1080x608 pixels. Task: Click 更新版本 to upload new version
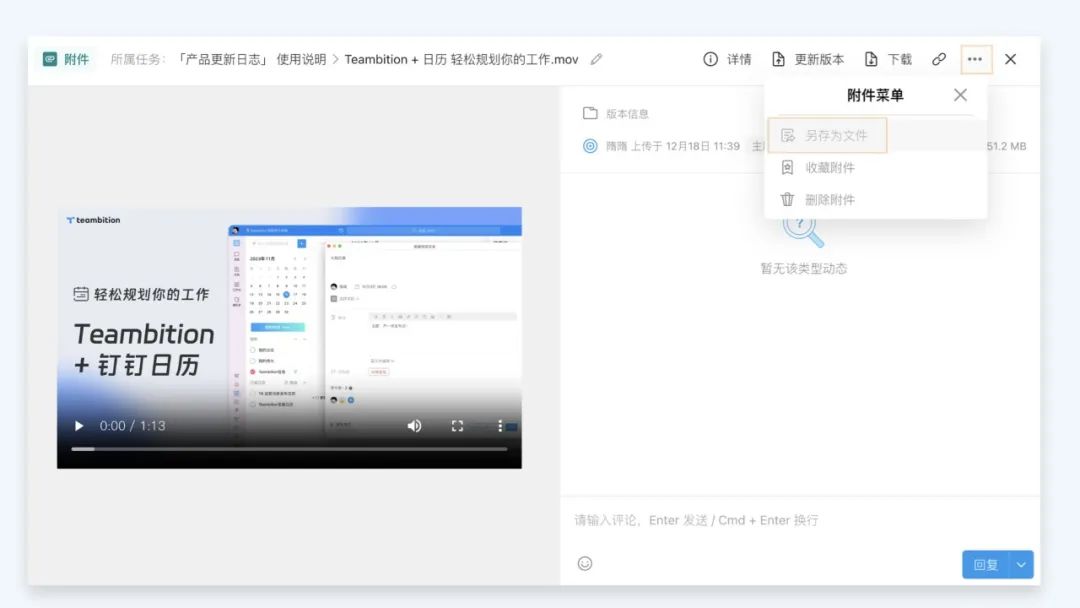click(808, 60)
